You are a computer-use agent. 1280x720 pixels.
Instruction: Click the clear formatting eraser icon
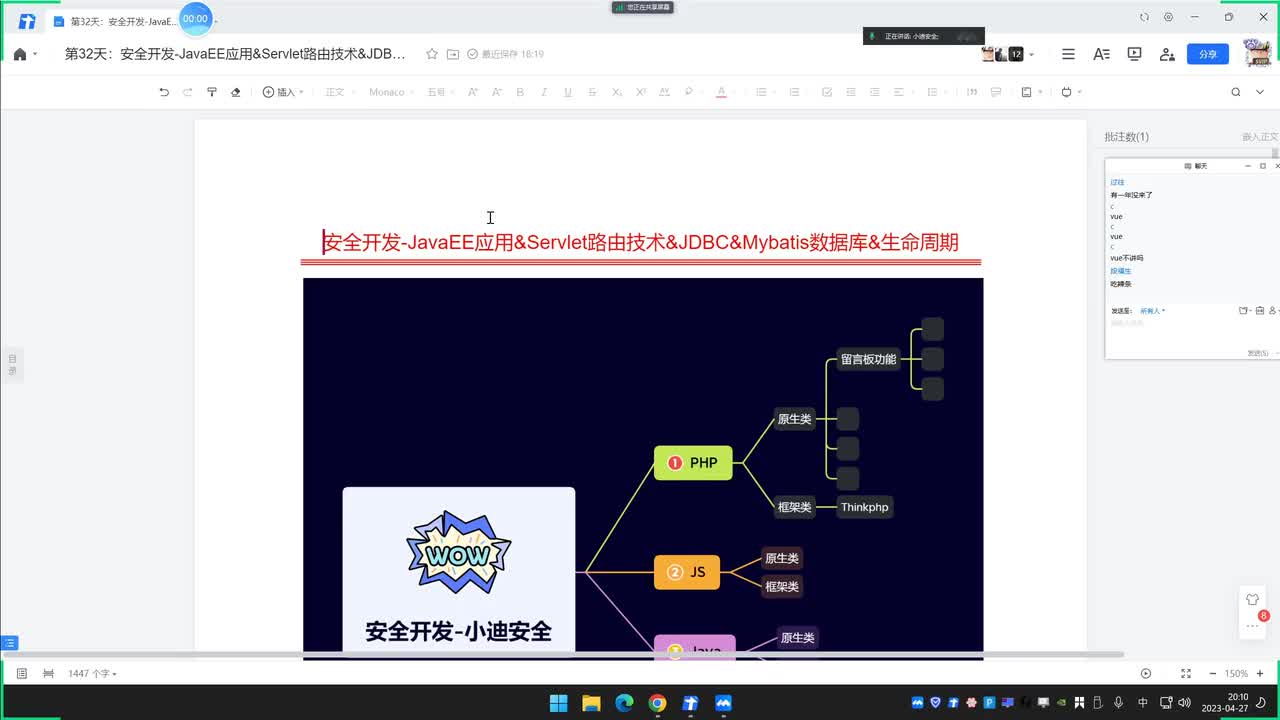235,92
